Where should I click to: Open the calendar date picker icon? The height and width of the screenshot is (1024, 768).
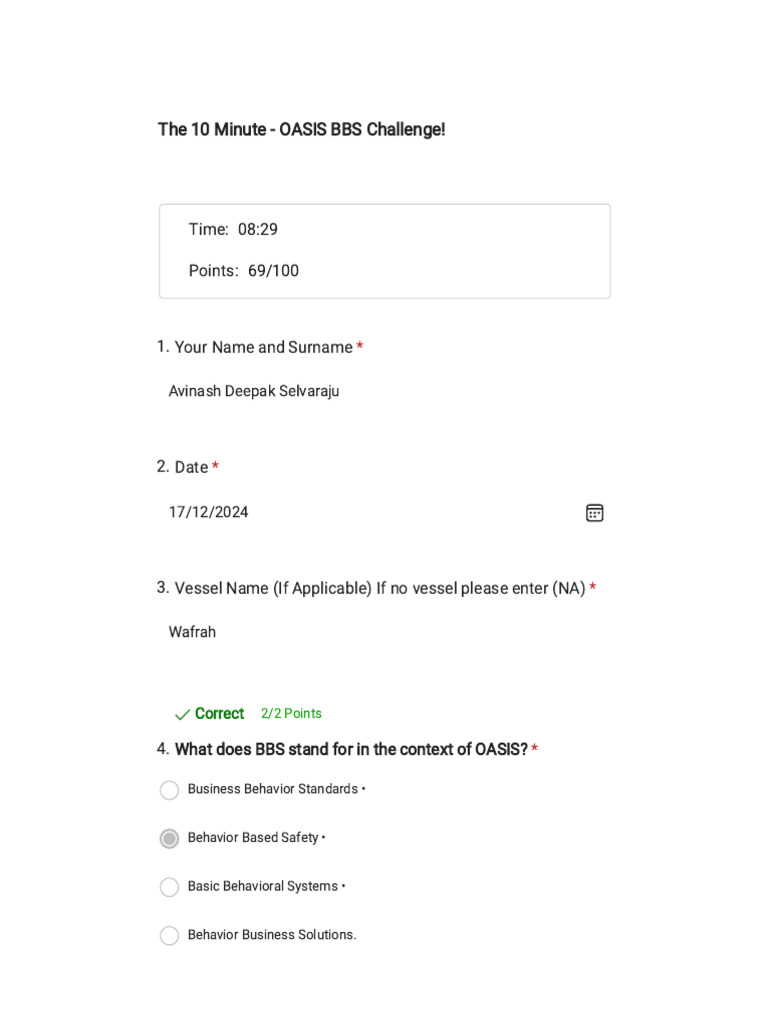coord(594,513)
